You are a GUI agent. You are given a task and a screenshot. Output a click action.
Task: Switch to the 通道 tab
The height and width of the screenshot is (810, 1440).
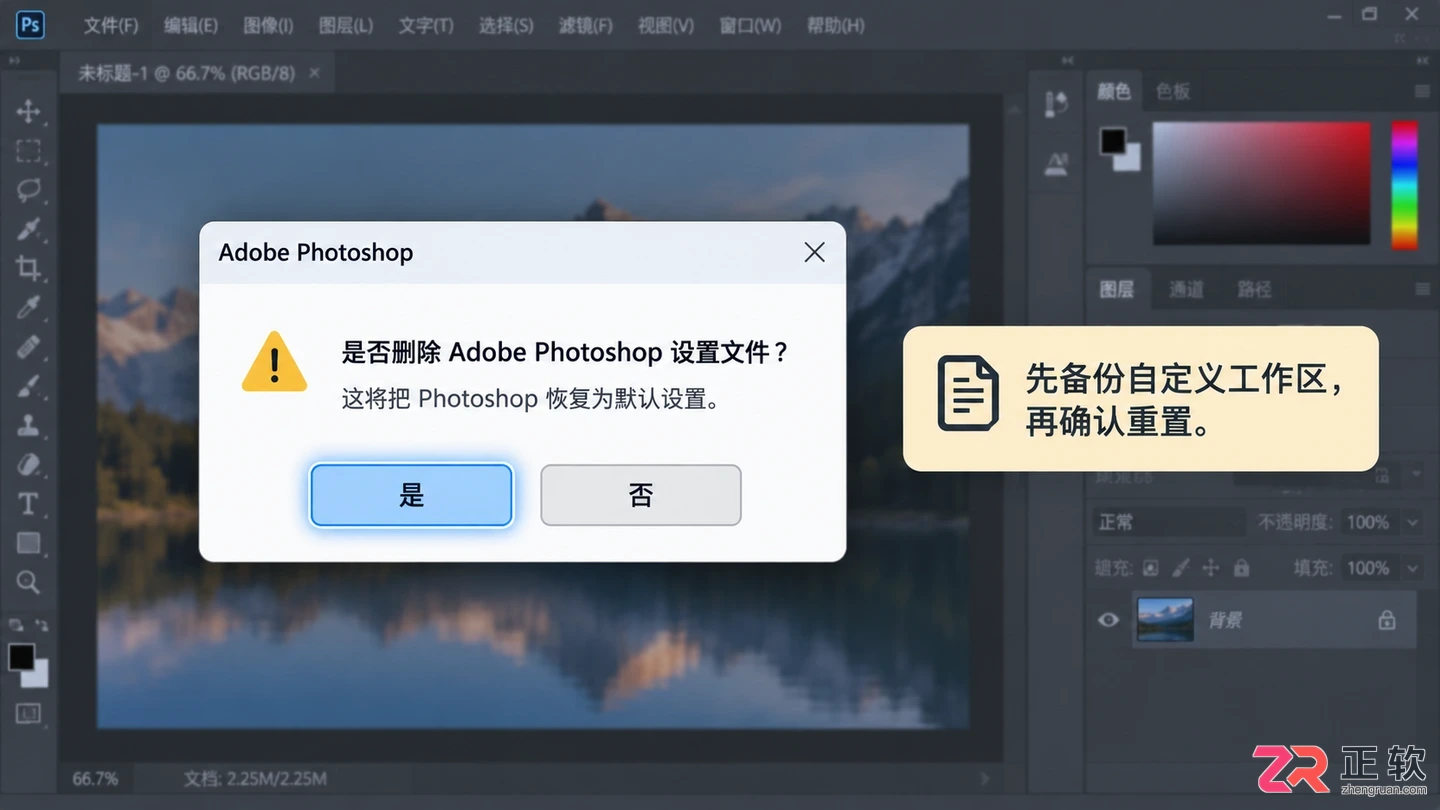(x=1186, y=289)
